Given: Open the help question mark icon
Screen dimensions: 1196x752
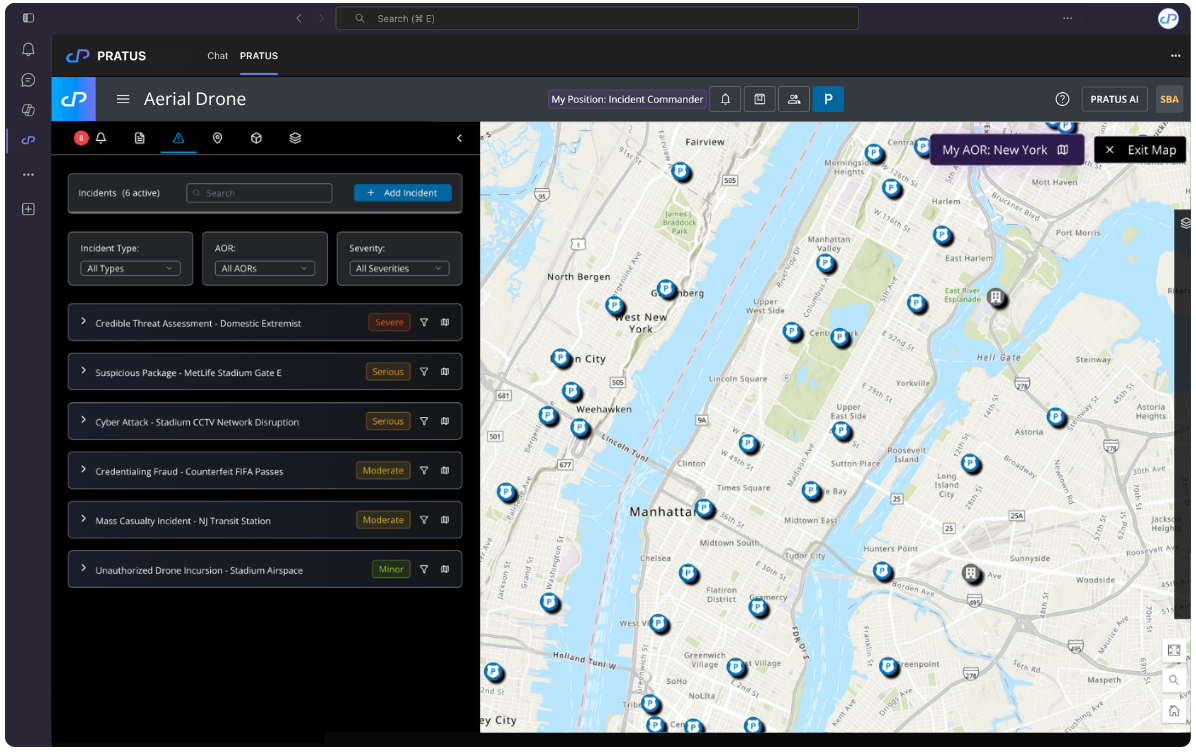Looking at the screenshot, I should pyautogui.click(x=1062, y=99).
